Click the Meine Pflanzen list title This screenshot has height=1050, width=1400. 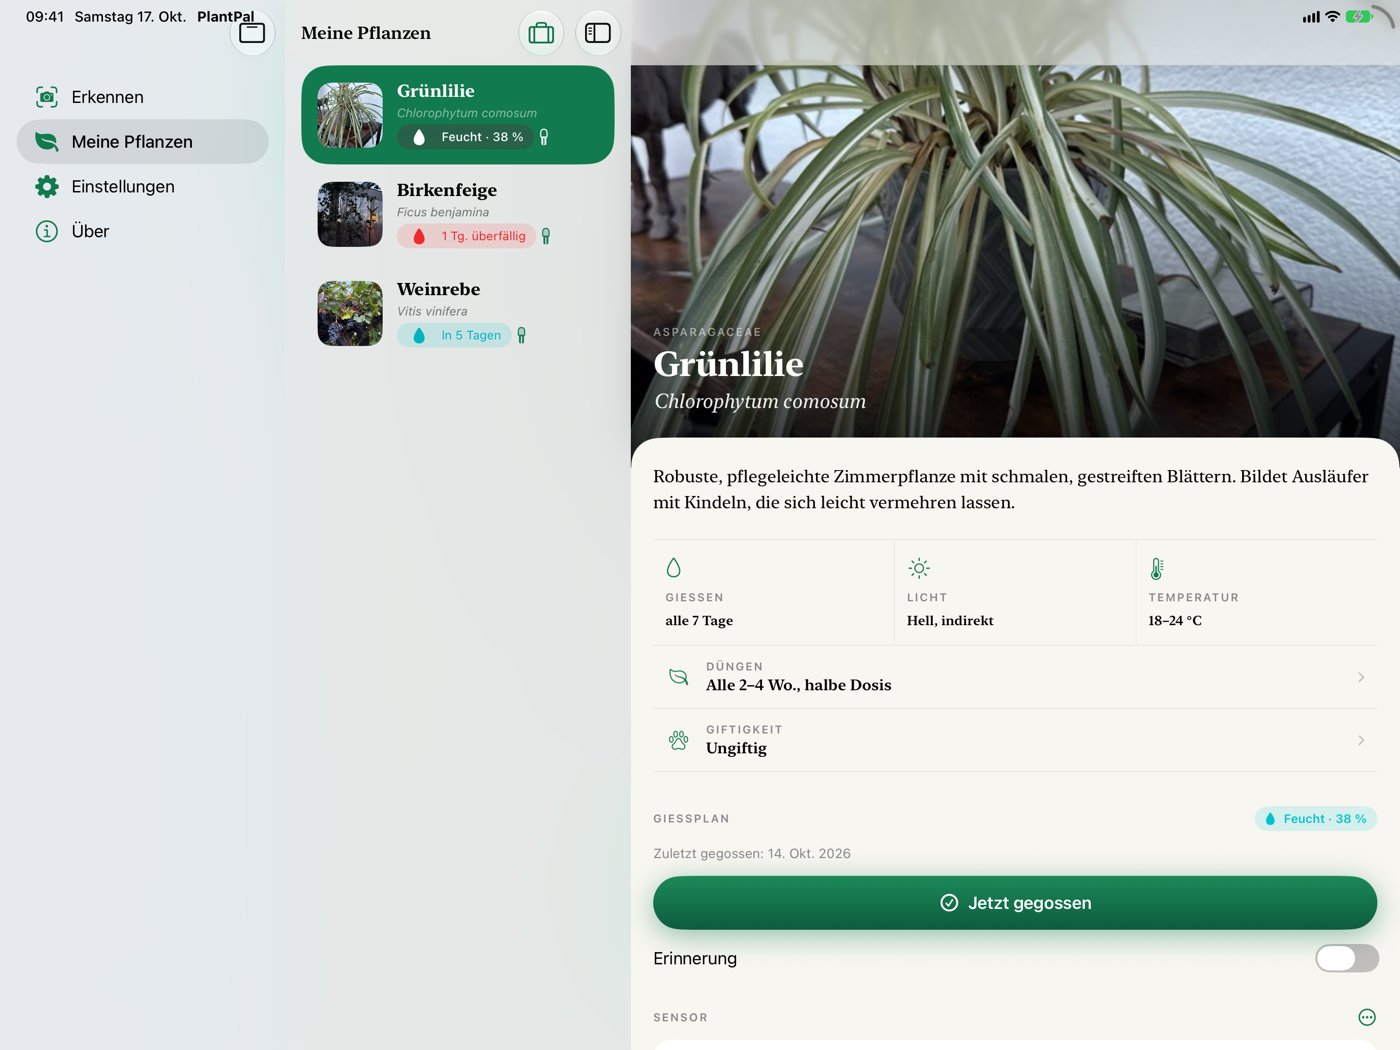[x=366, y=33]
